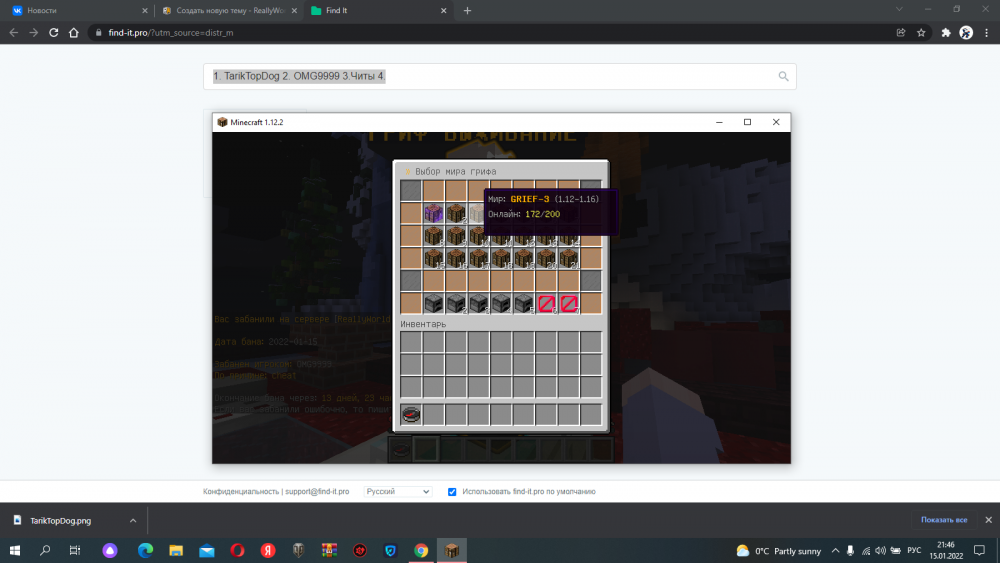Select the crafting table with stack count 2

[456, 213]
